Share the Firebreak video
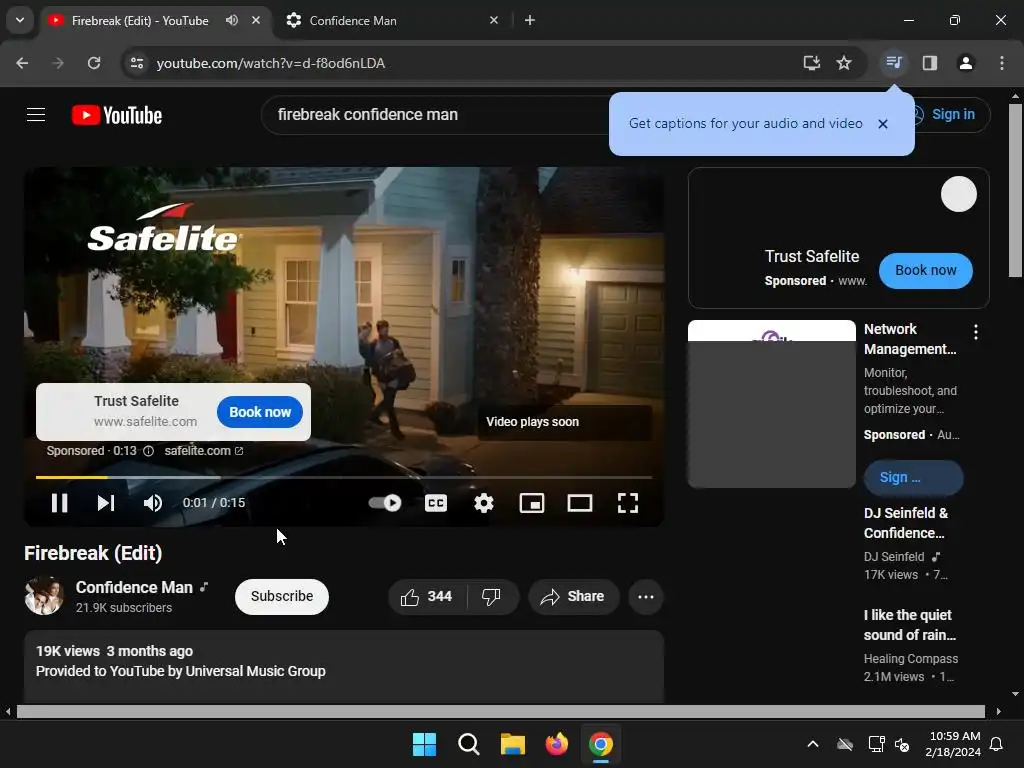Viewport: 1024px width, 768px height. [x=573, y=596]
